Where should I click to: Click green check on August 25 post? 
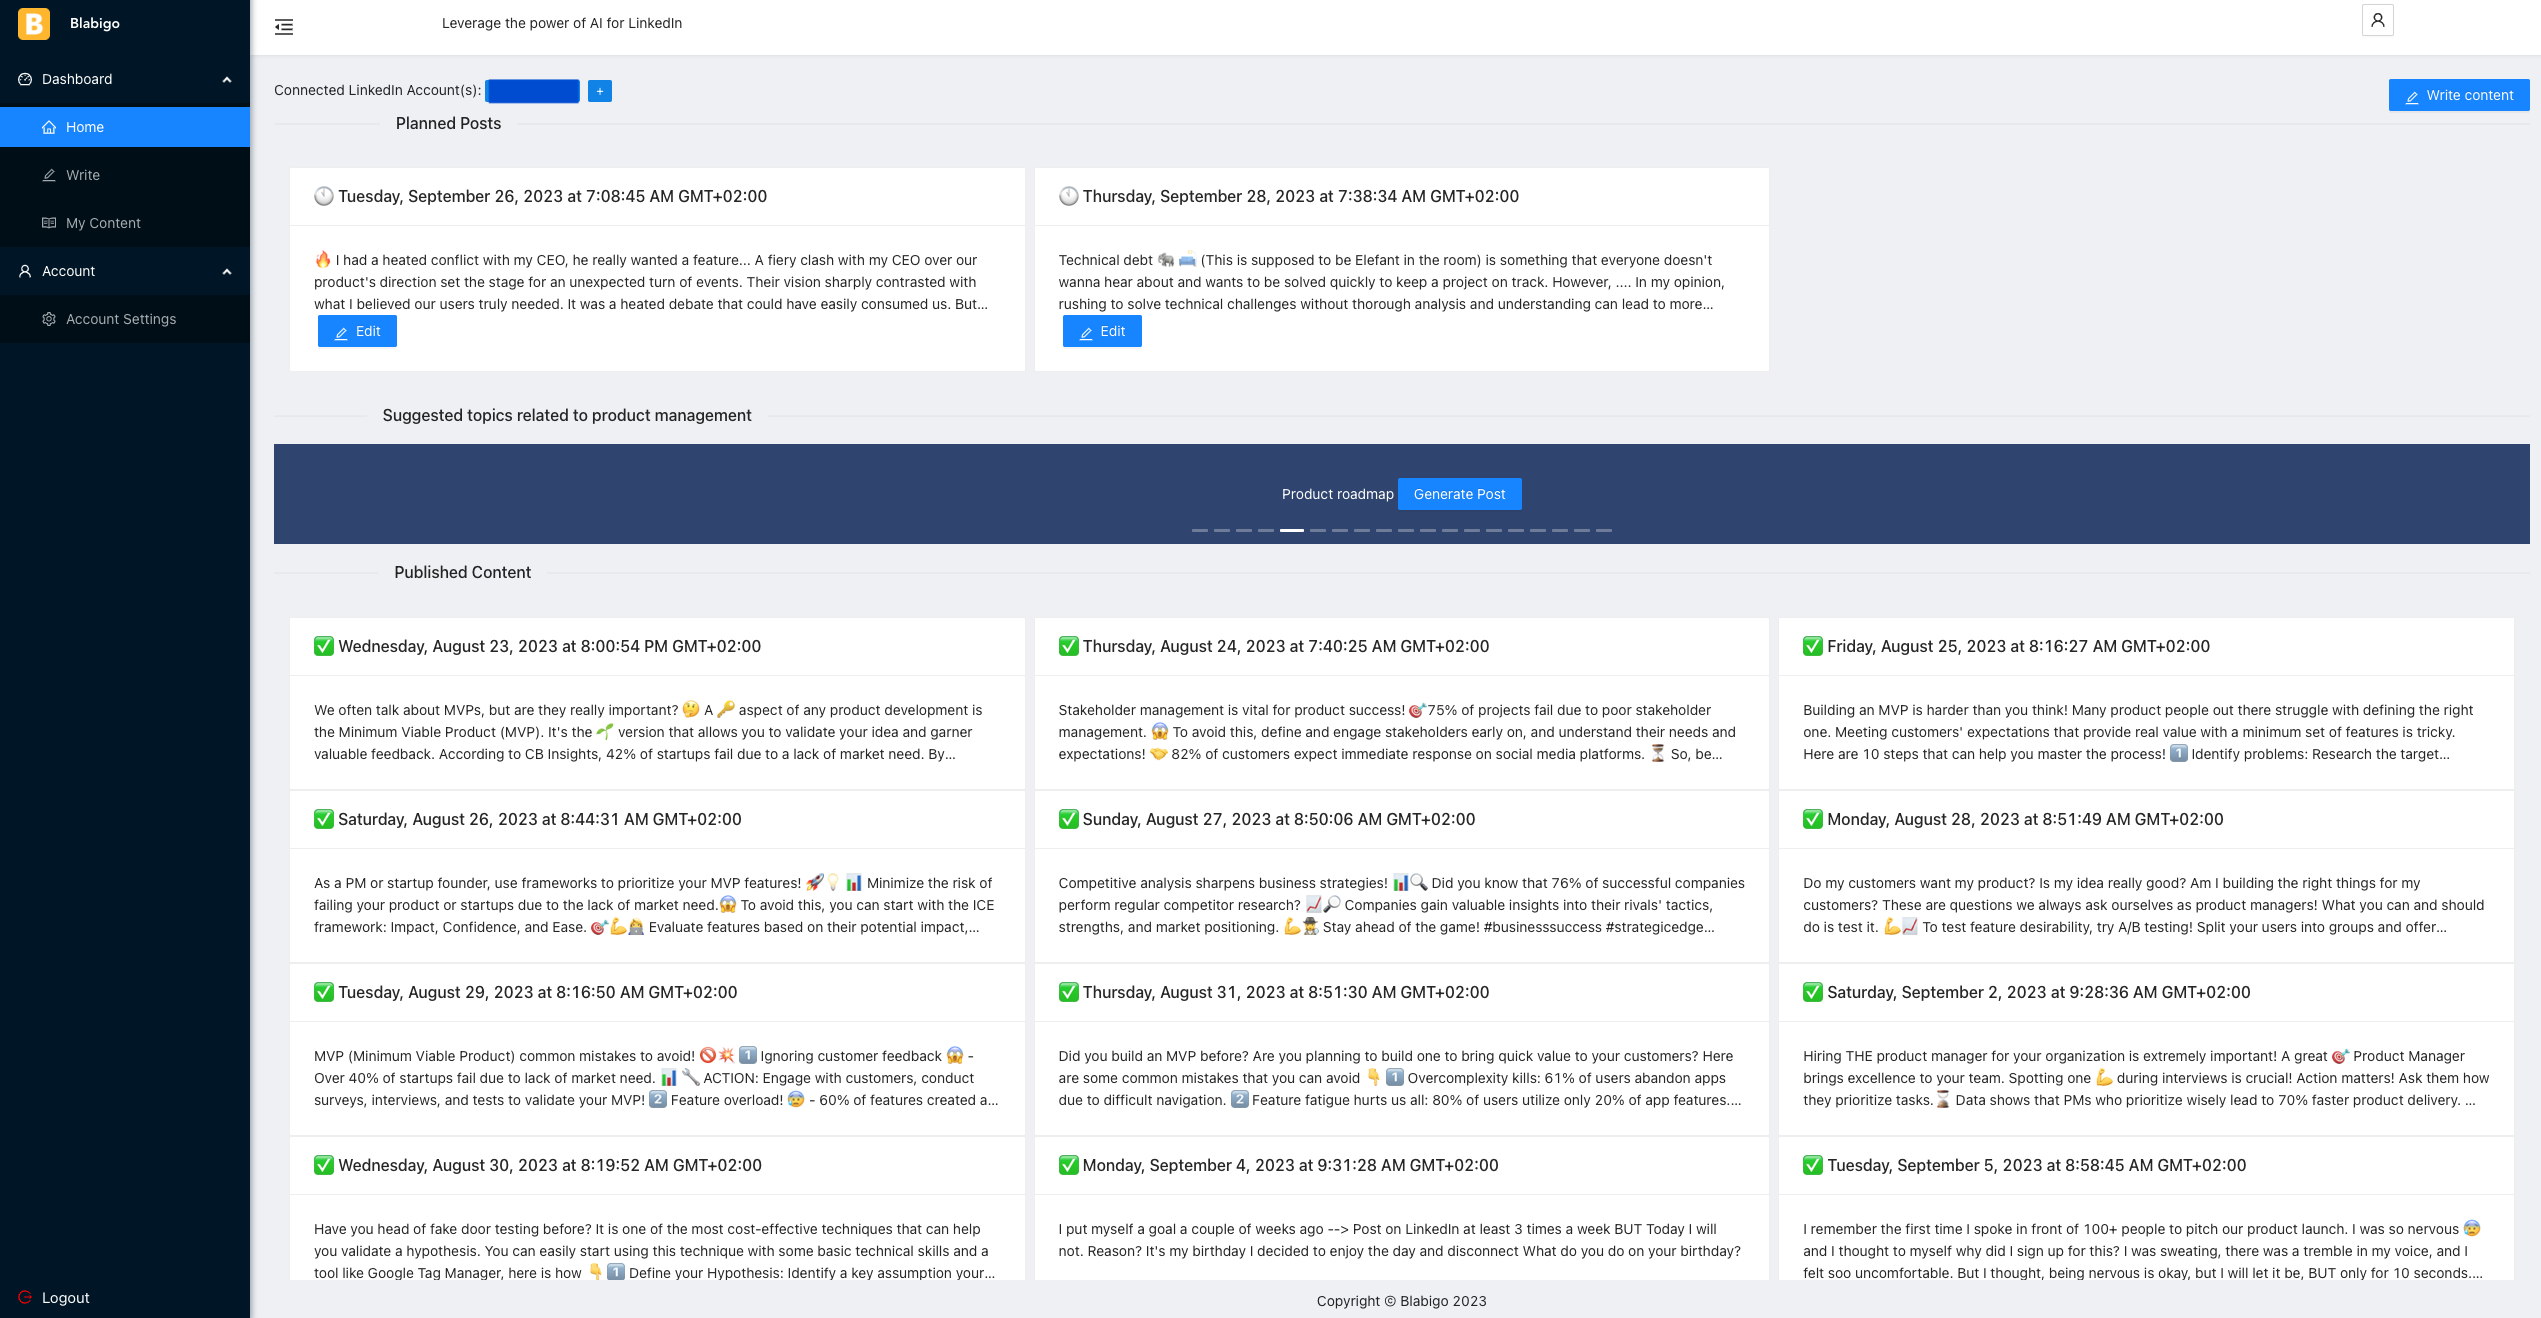click(1813, 646)
